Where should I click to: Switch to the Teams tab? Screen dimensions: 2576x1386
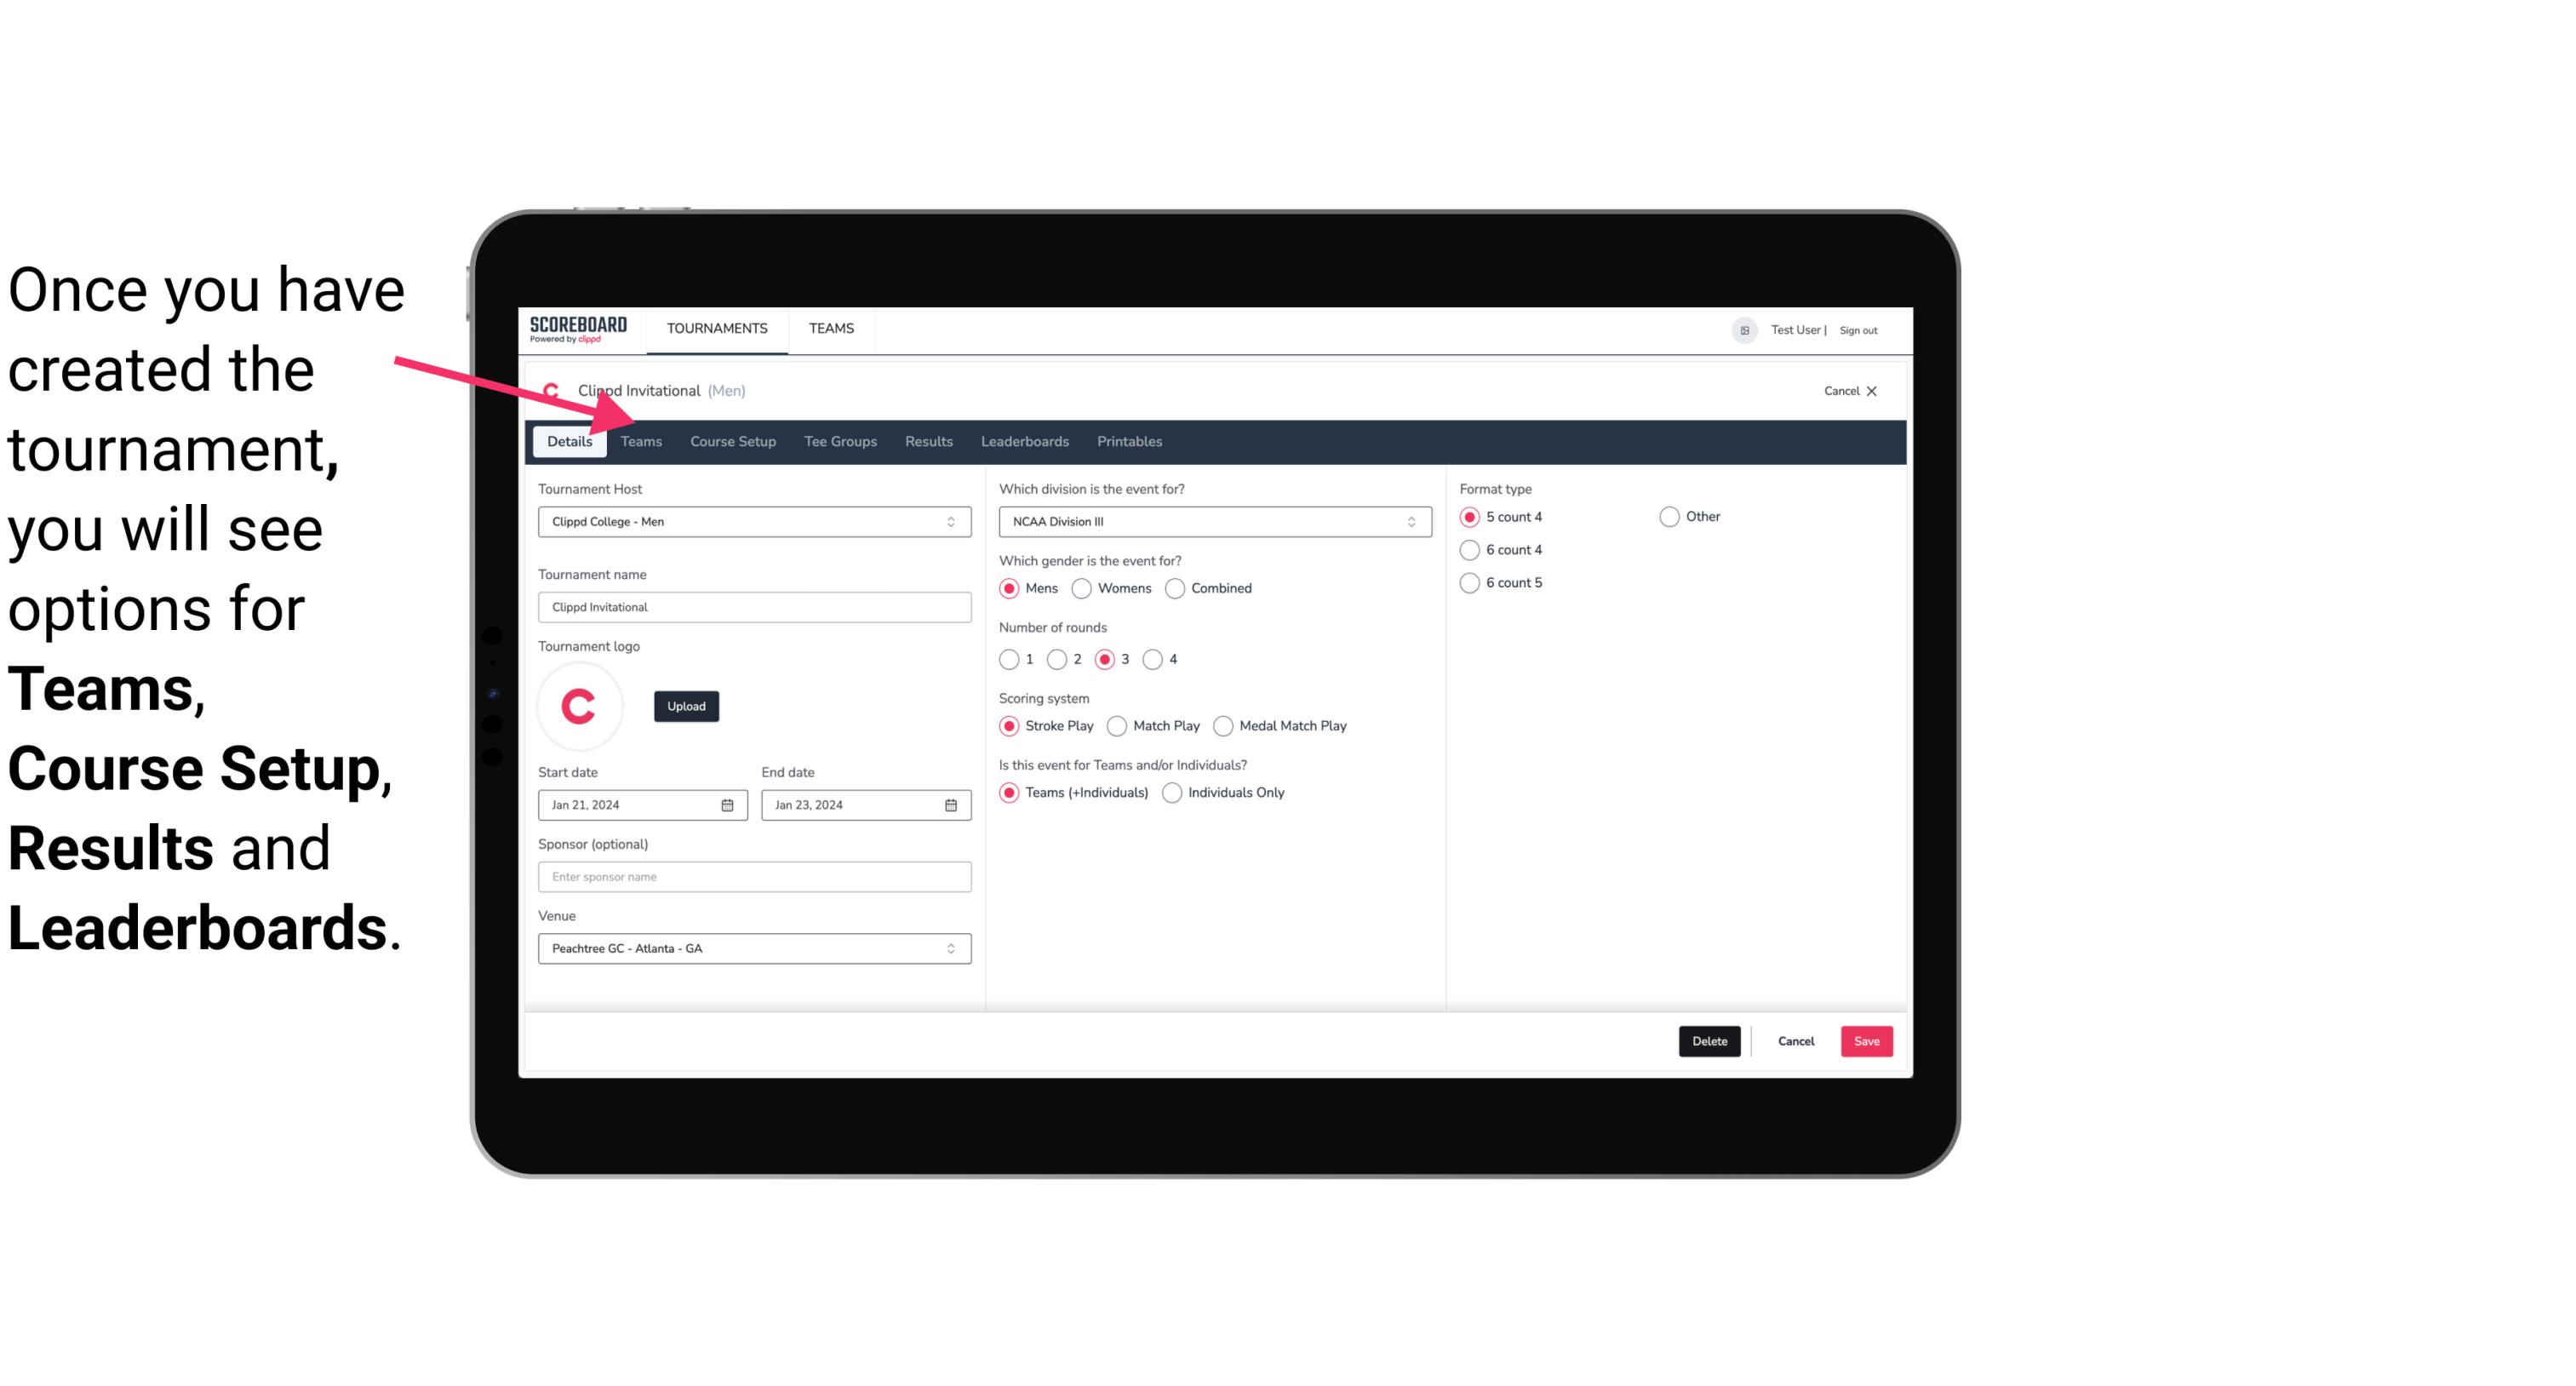click(x=639, y=440)
